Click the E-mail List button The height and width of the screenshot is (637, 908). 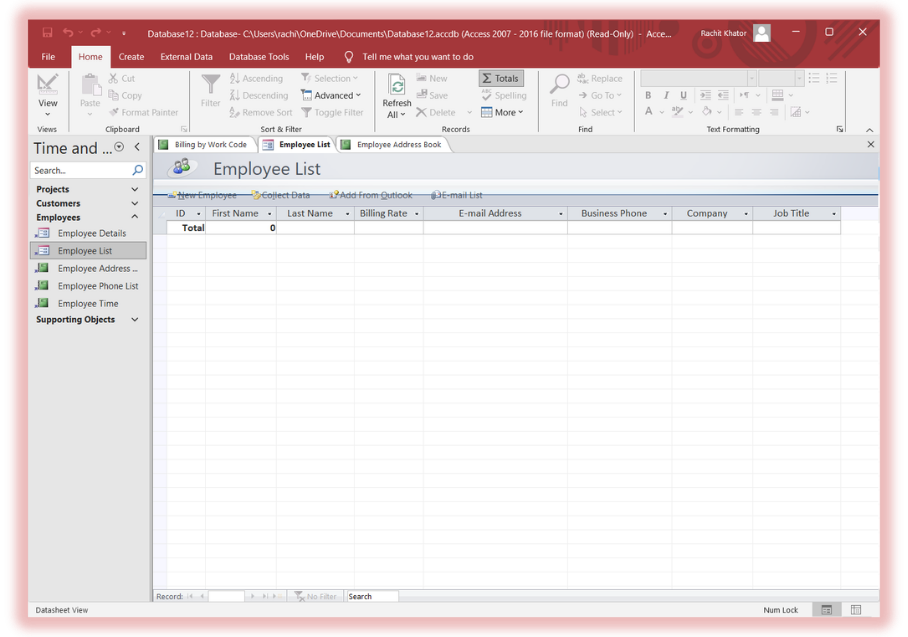460,195
